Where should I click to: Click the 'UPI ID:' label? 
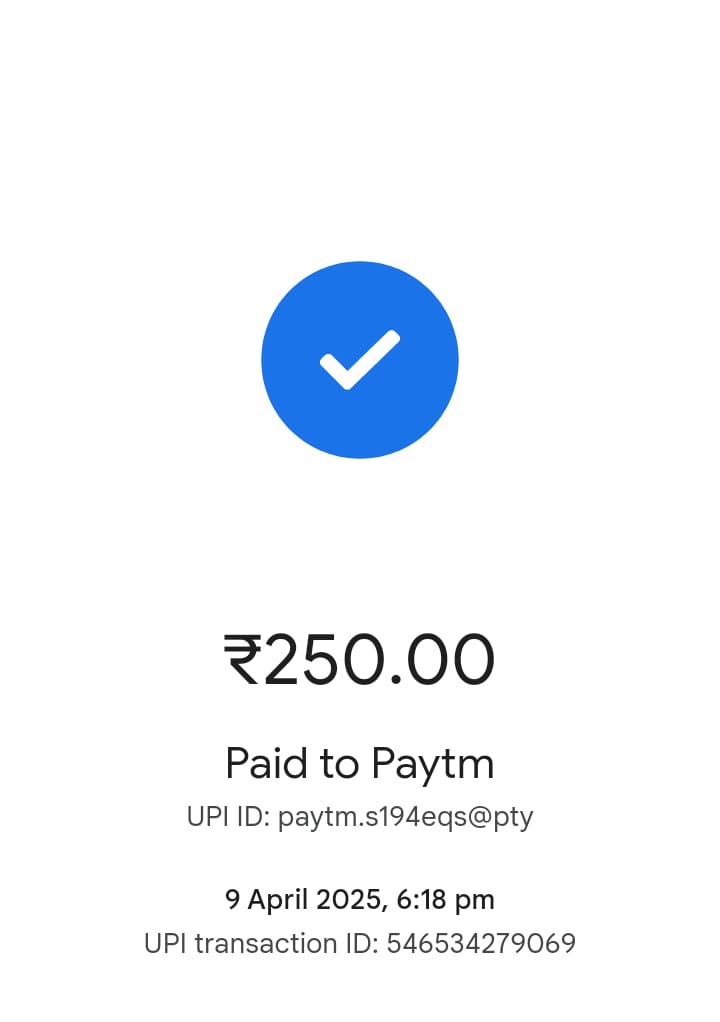[228, 817]
